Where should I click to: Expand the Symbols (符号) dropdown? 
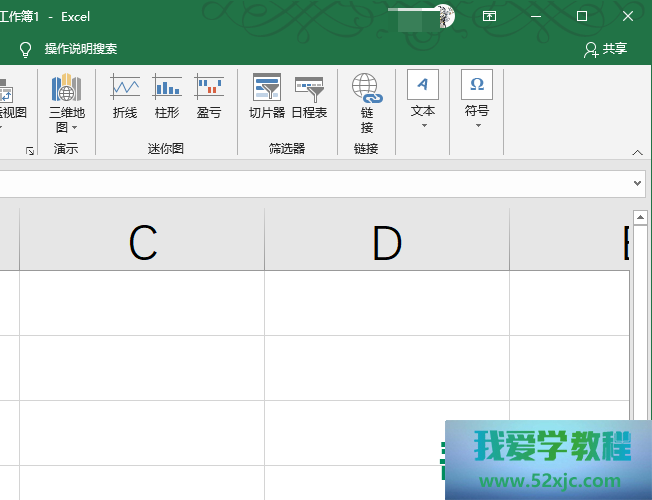477,102
